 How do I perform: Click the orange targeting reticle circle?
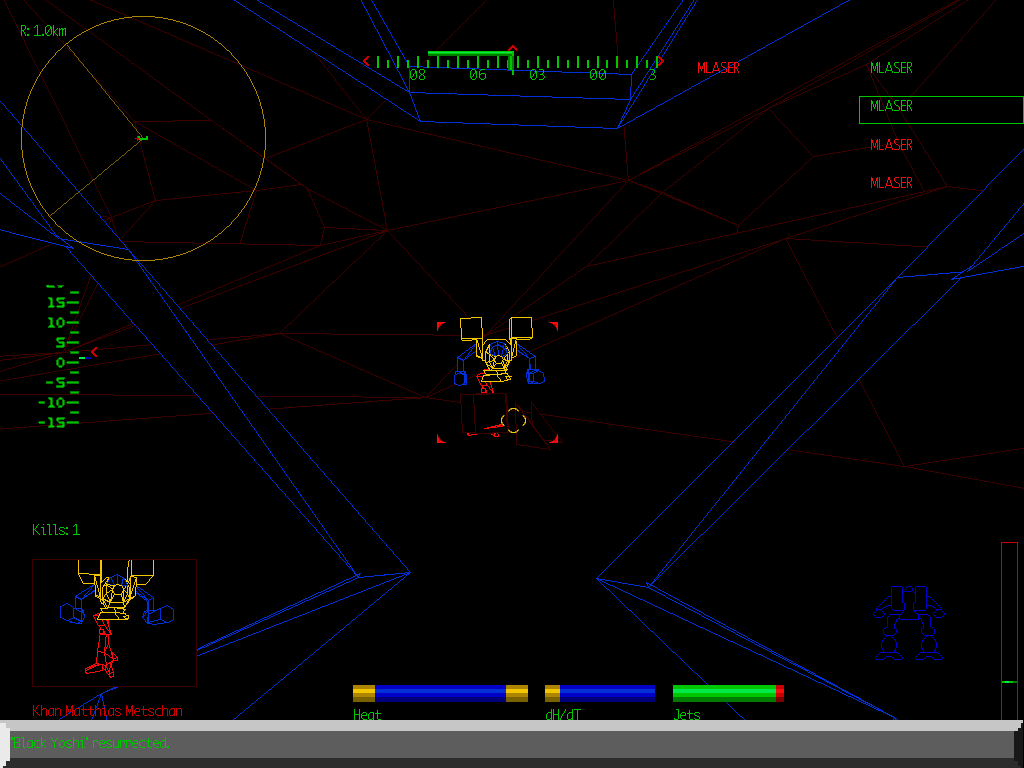(513, 420)
